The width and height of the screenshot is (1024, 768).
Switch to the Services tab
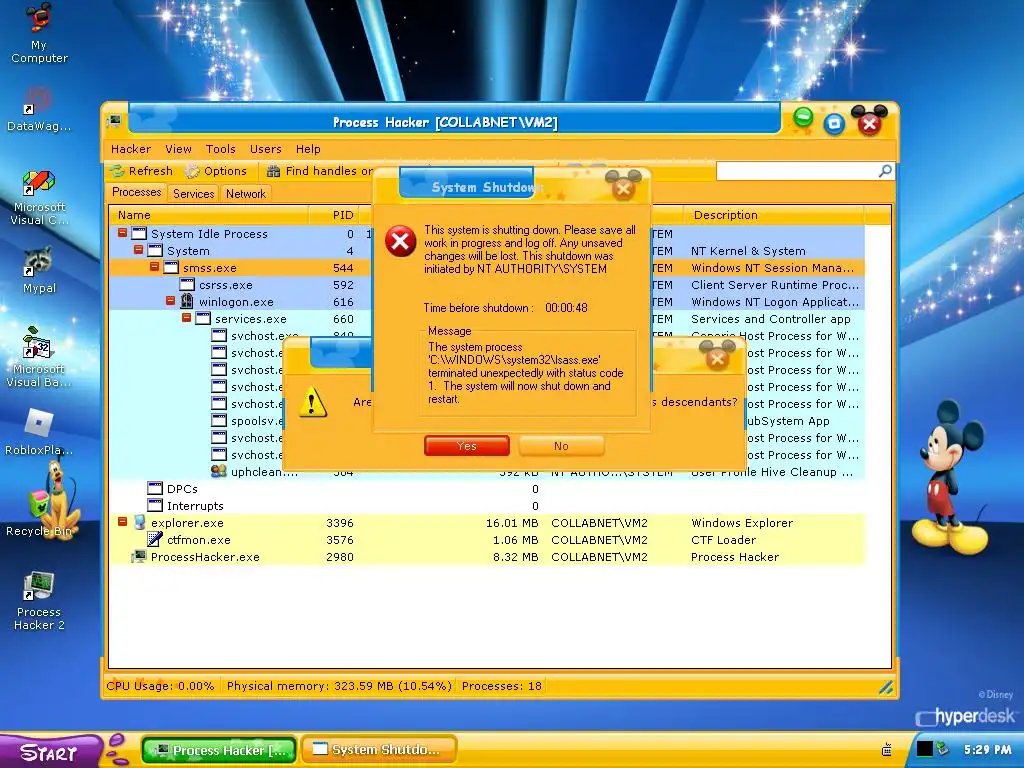pos(193,193)
